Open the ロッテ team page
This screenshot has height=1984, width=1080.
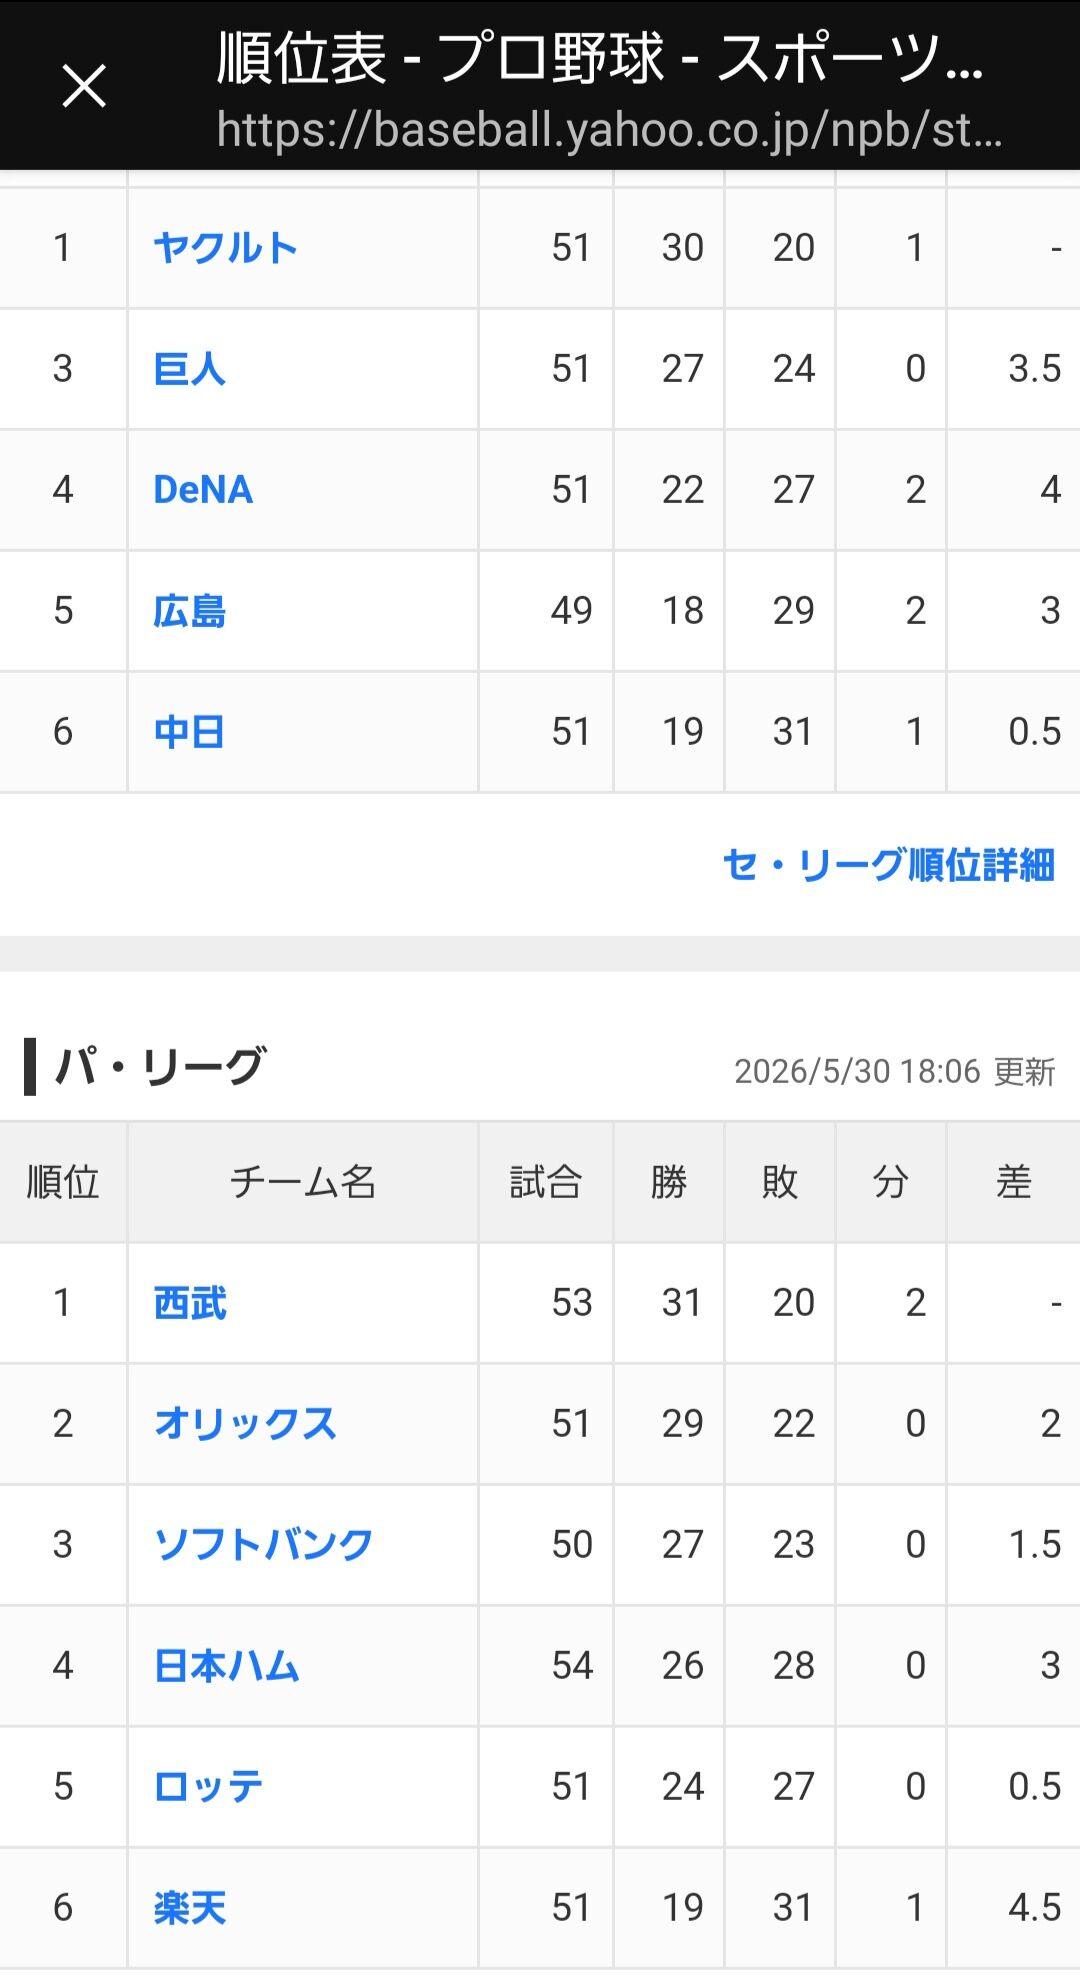208,1787
